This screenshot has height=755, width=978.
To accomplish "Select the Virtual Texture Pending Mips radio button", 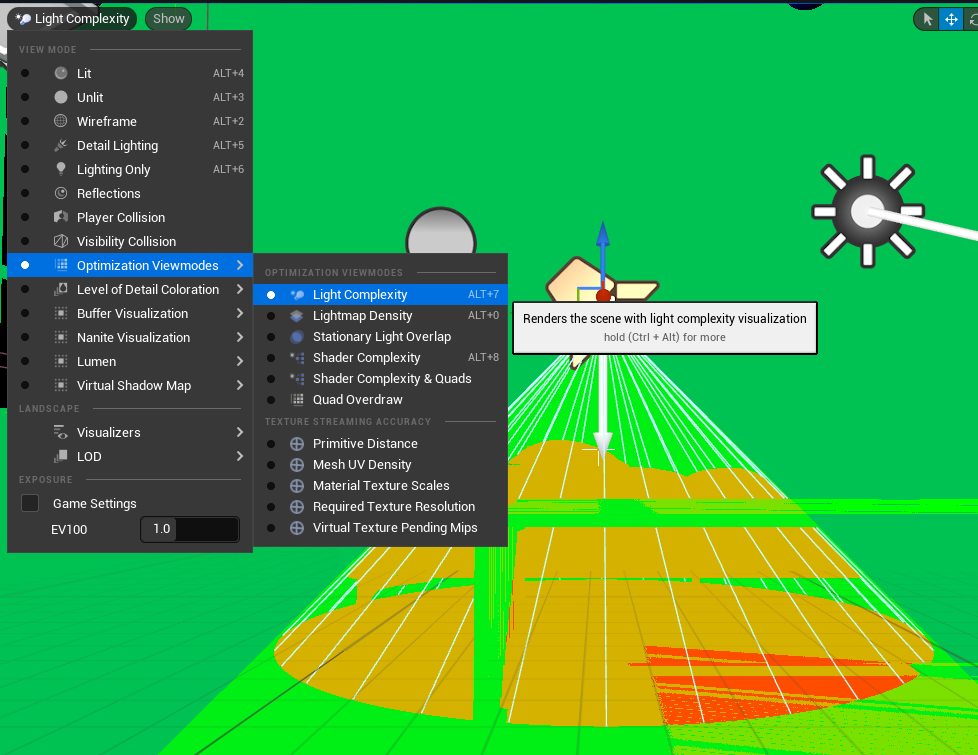I will pyautogui.click(x=271, y=528).
